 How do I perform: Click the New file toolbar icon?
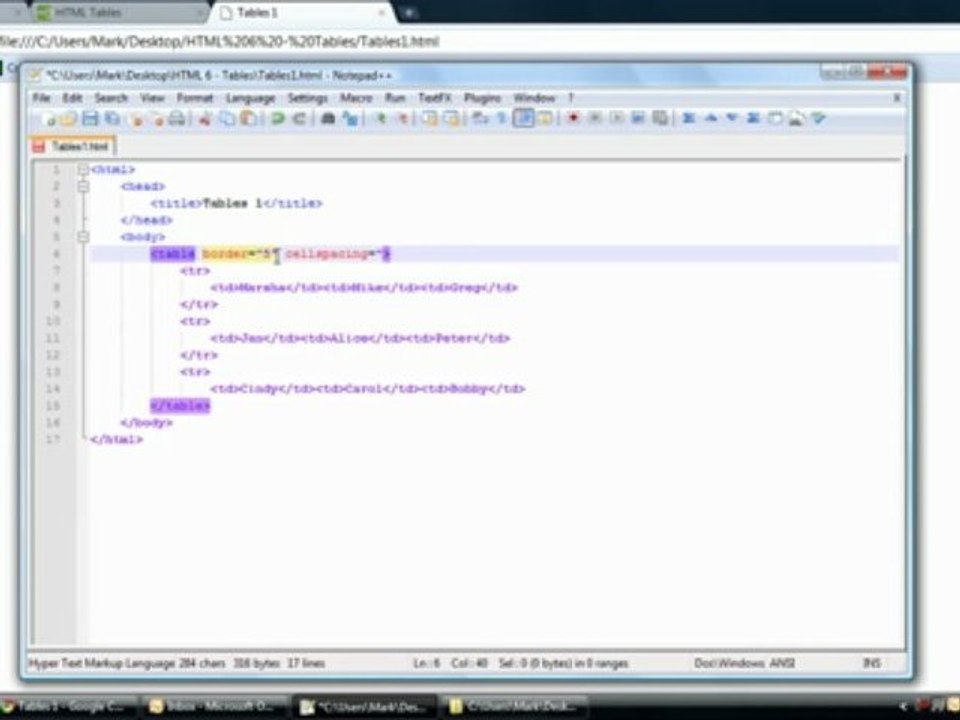pyautogui.click(x=49, y=118)
